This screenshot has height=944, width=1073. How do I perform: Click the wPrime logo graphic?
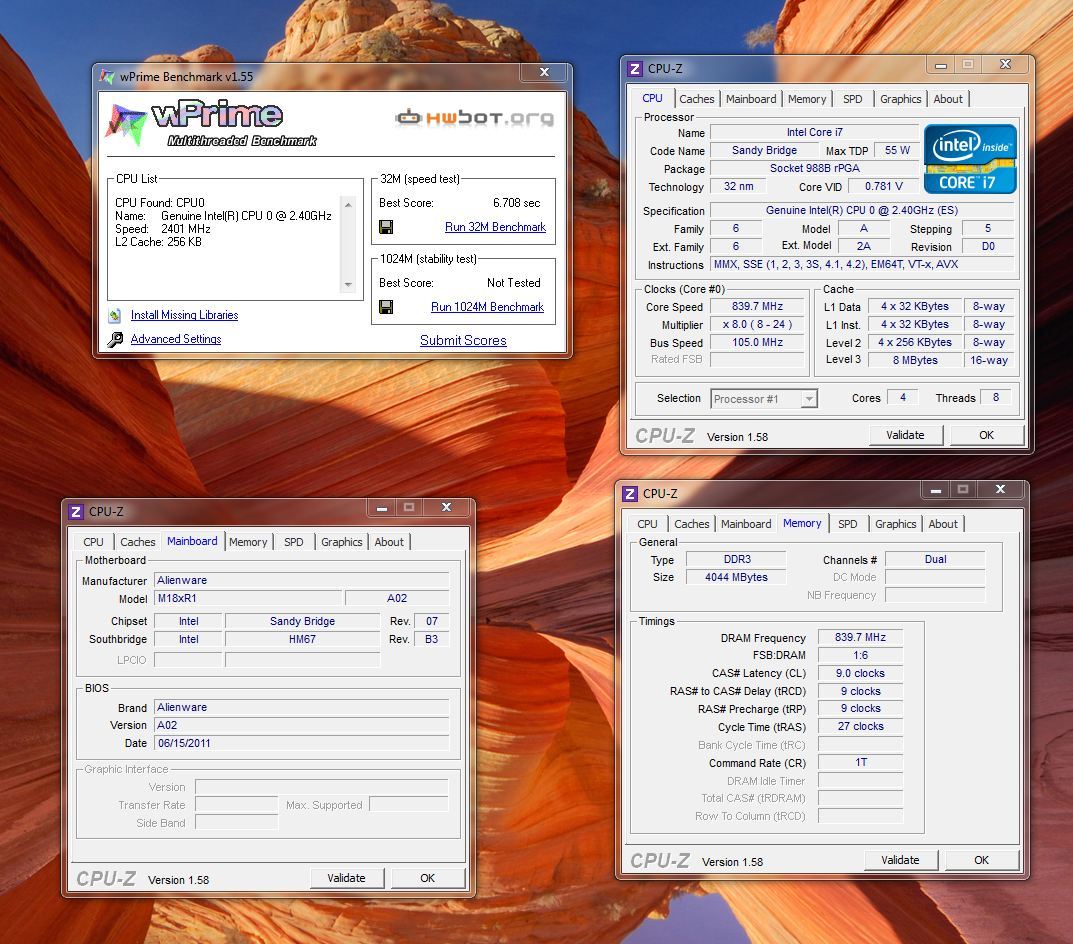click(x=212, y=123)
